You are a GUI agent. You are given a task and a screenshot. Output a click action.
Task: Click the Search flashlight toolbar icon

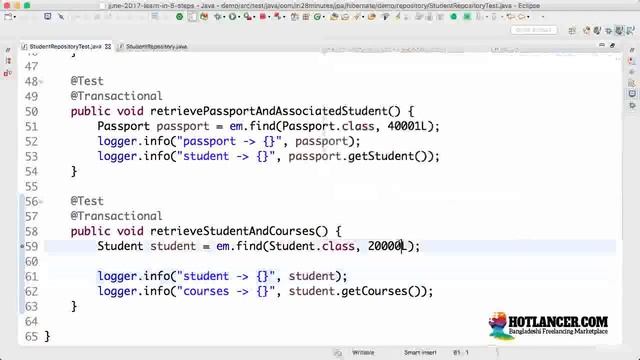point(356,17)
